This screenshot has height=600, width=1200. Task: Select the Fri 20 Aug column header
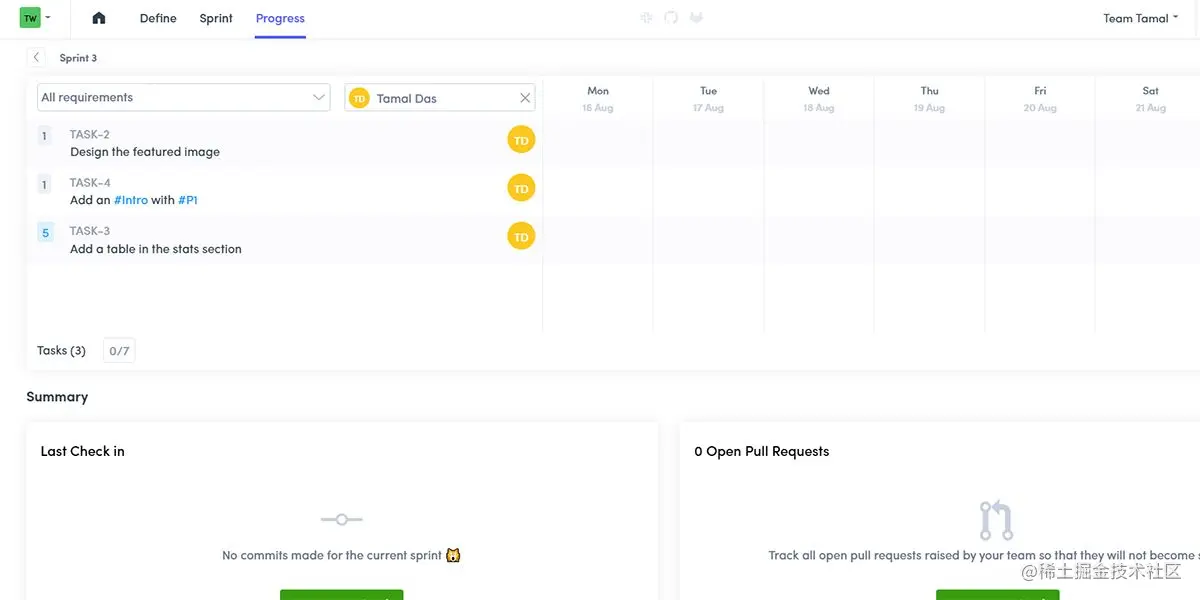coord(1040,99)
